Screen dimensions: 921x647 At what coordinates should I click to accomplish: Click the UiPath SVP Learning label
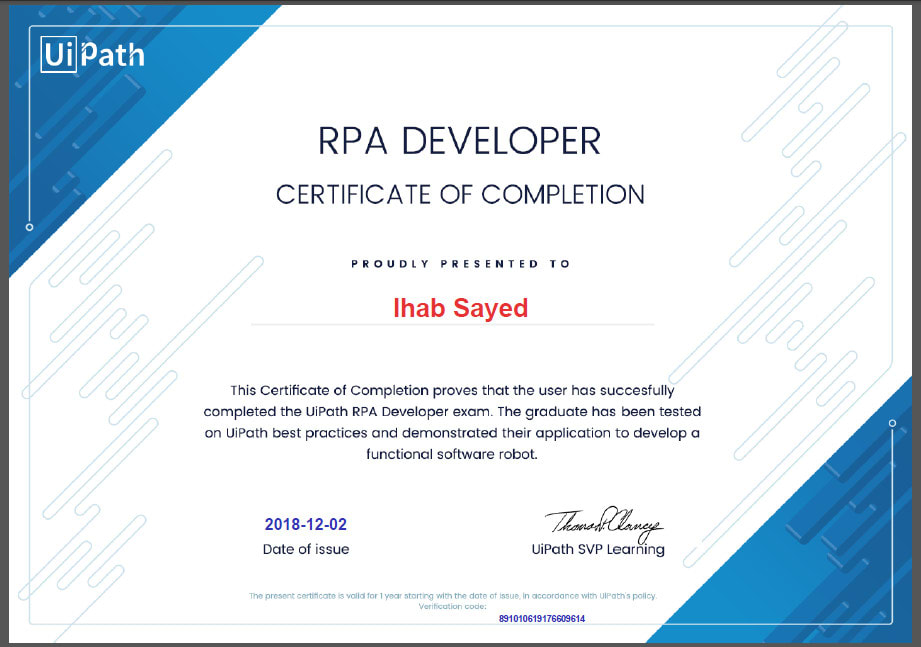pos(597,549)
